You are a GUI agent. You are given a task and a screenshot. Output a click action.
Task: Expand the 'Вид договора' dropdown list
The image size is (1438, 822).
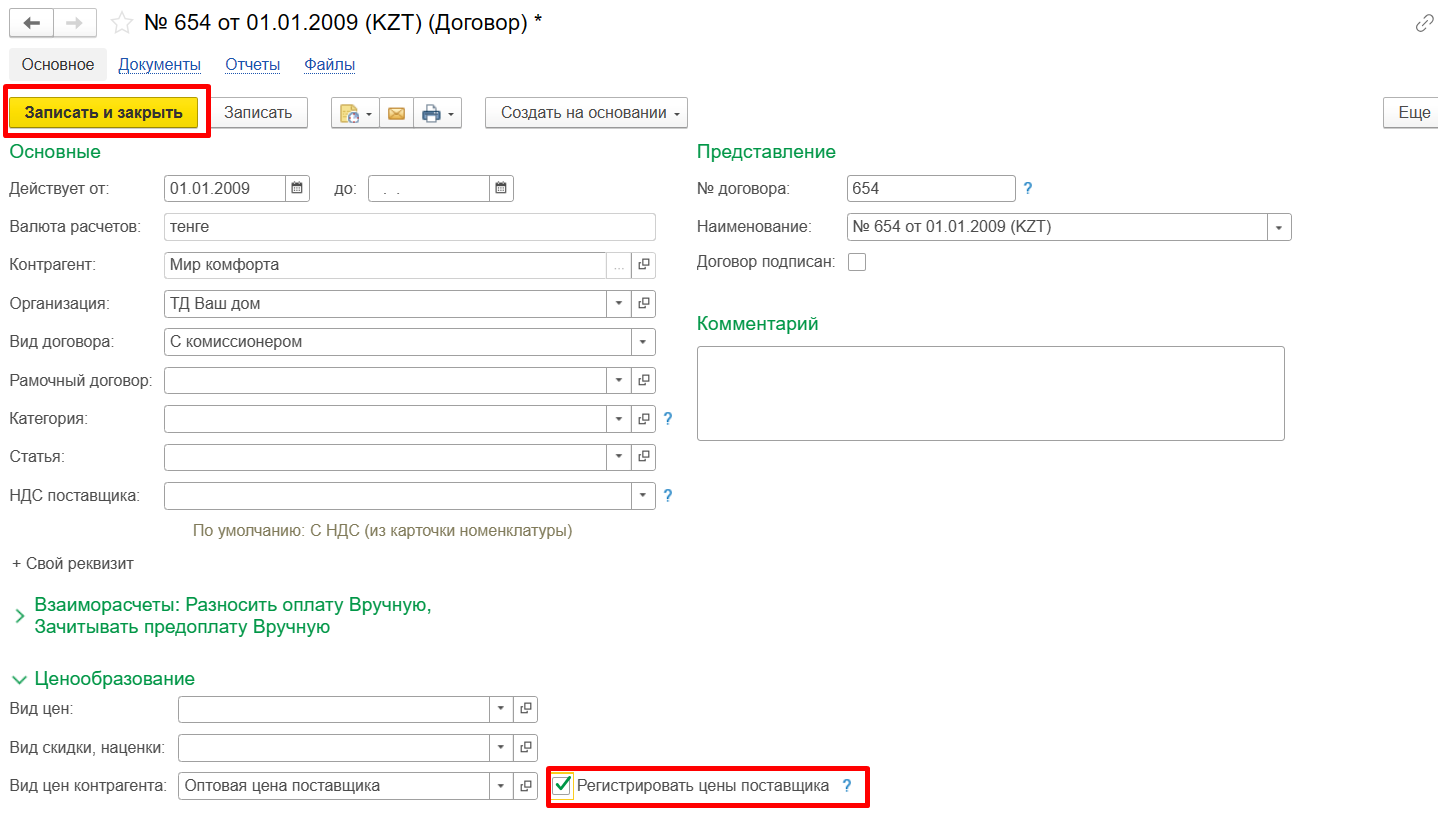[x=643, y=342]
